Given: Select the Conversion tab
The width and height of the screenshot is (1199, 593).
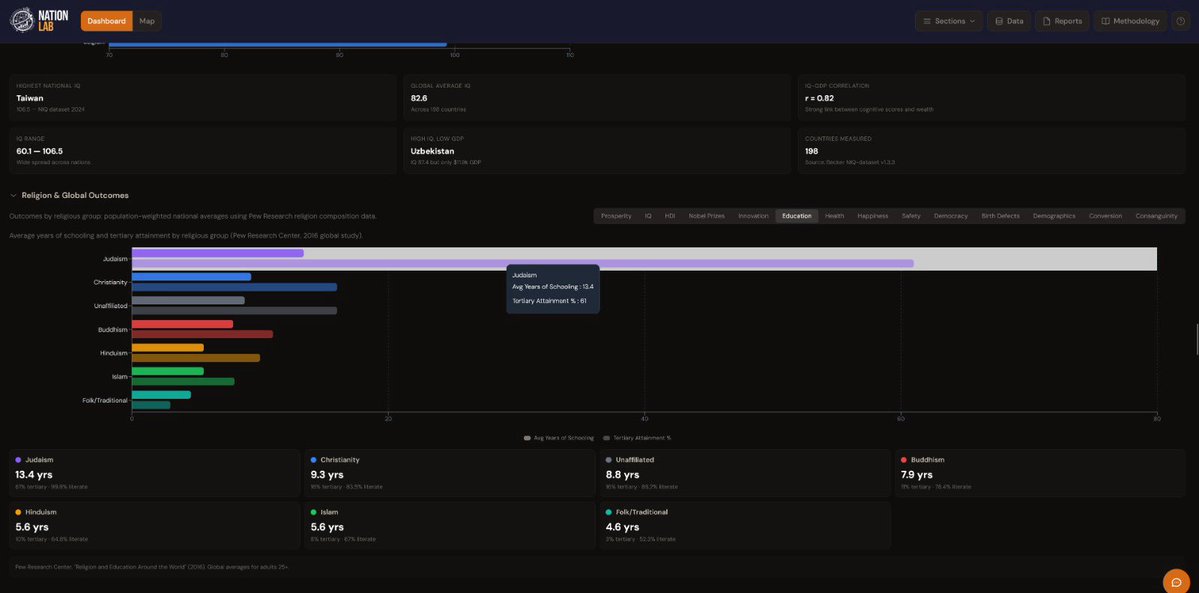Looking at the screenshot, I should (1105, 216).
